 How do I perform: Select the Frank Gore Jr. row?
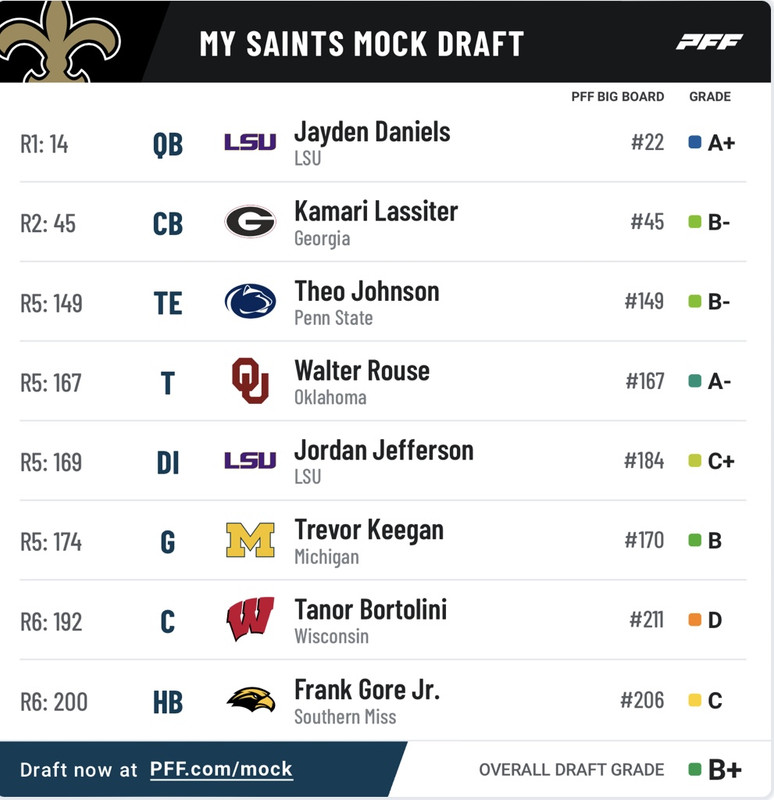pos(383,701)
